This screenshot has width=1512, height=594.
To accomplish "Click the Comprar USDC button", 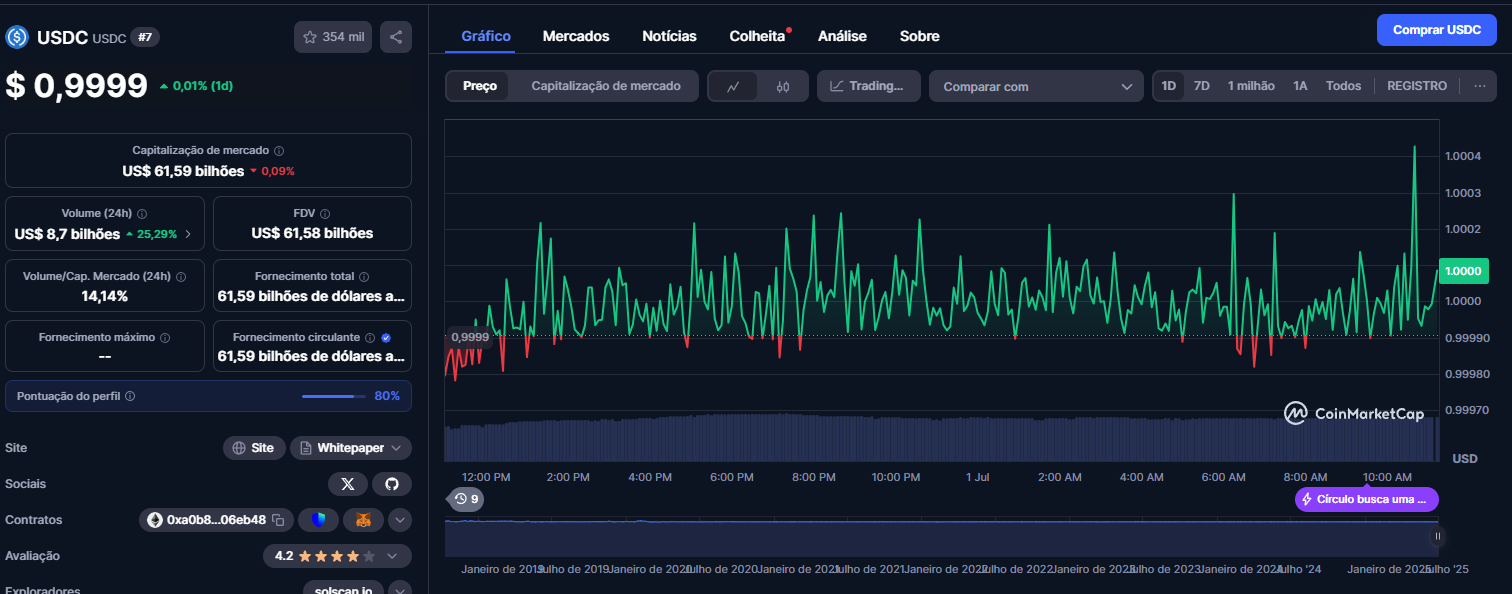I will coord(1437,30).
